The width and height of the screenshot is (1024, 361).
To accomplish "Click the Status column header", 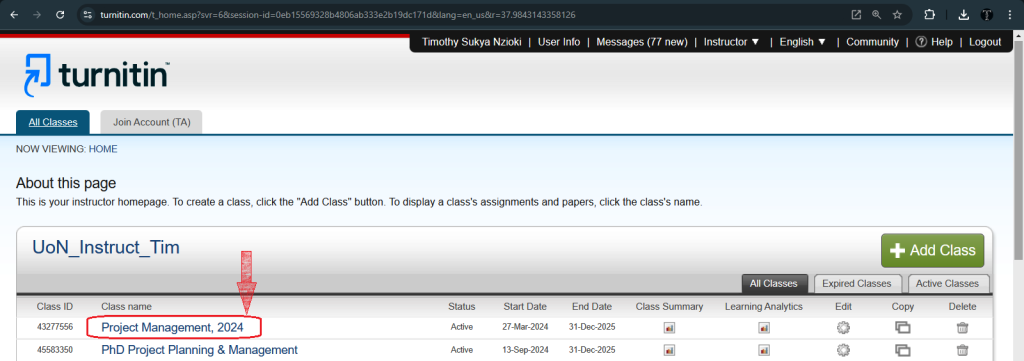I will (x=462, y=306).
